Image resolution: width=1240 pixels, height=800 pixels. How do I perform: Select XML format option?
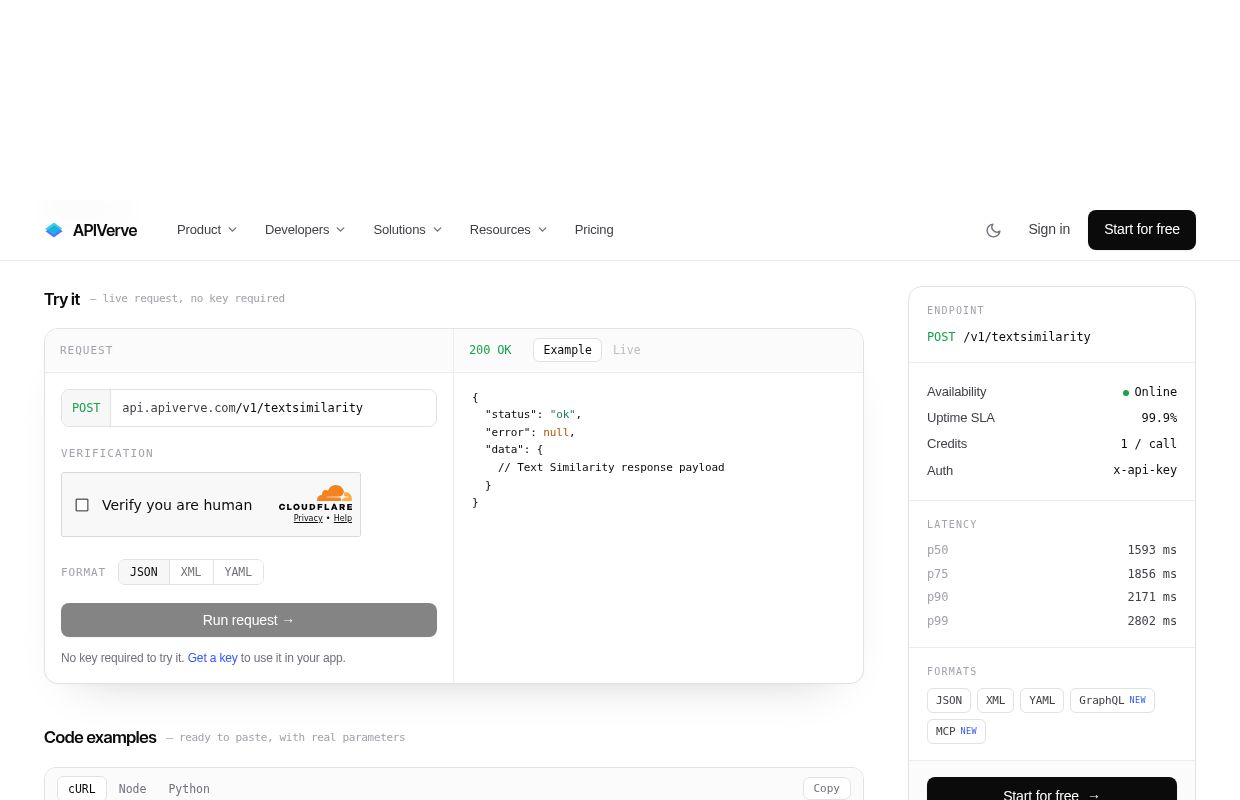coord(191,572)
